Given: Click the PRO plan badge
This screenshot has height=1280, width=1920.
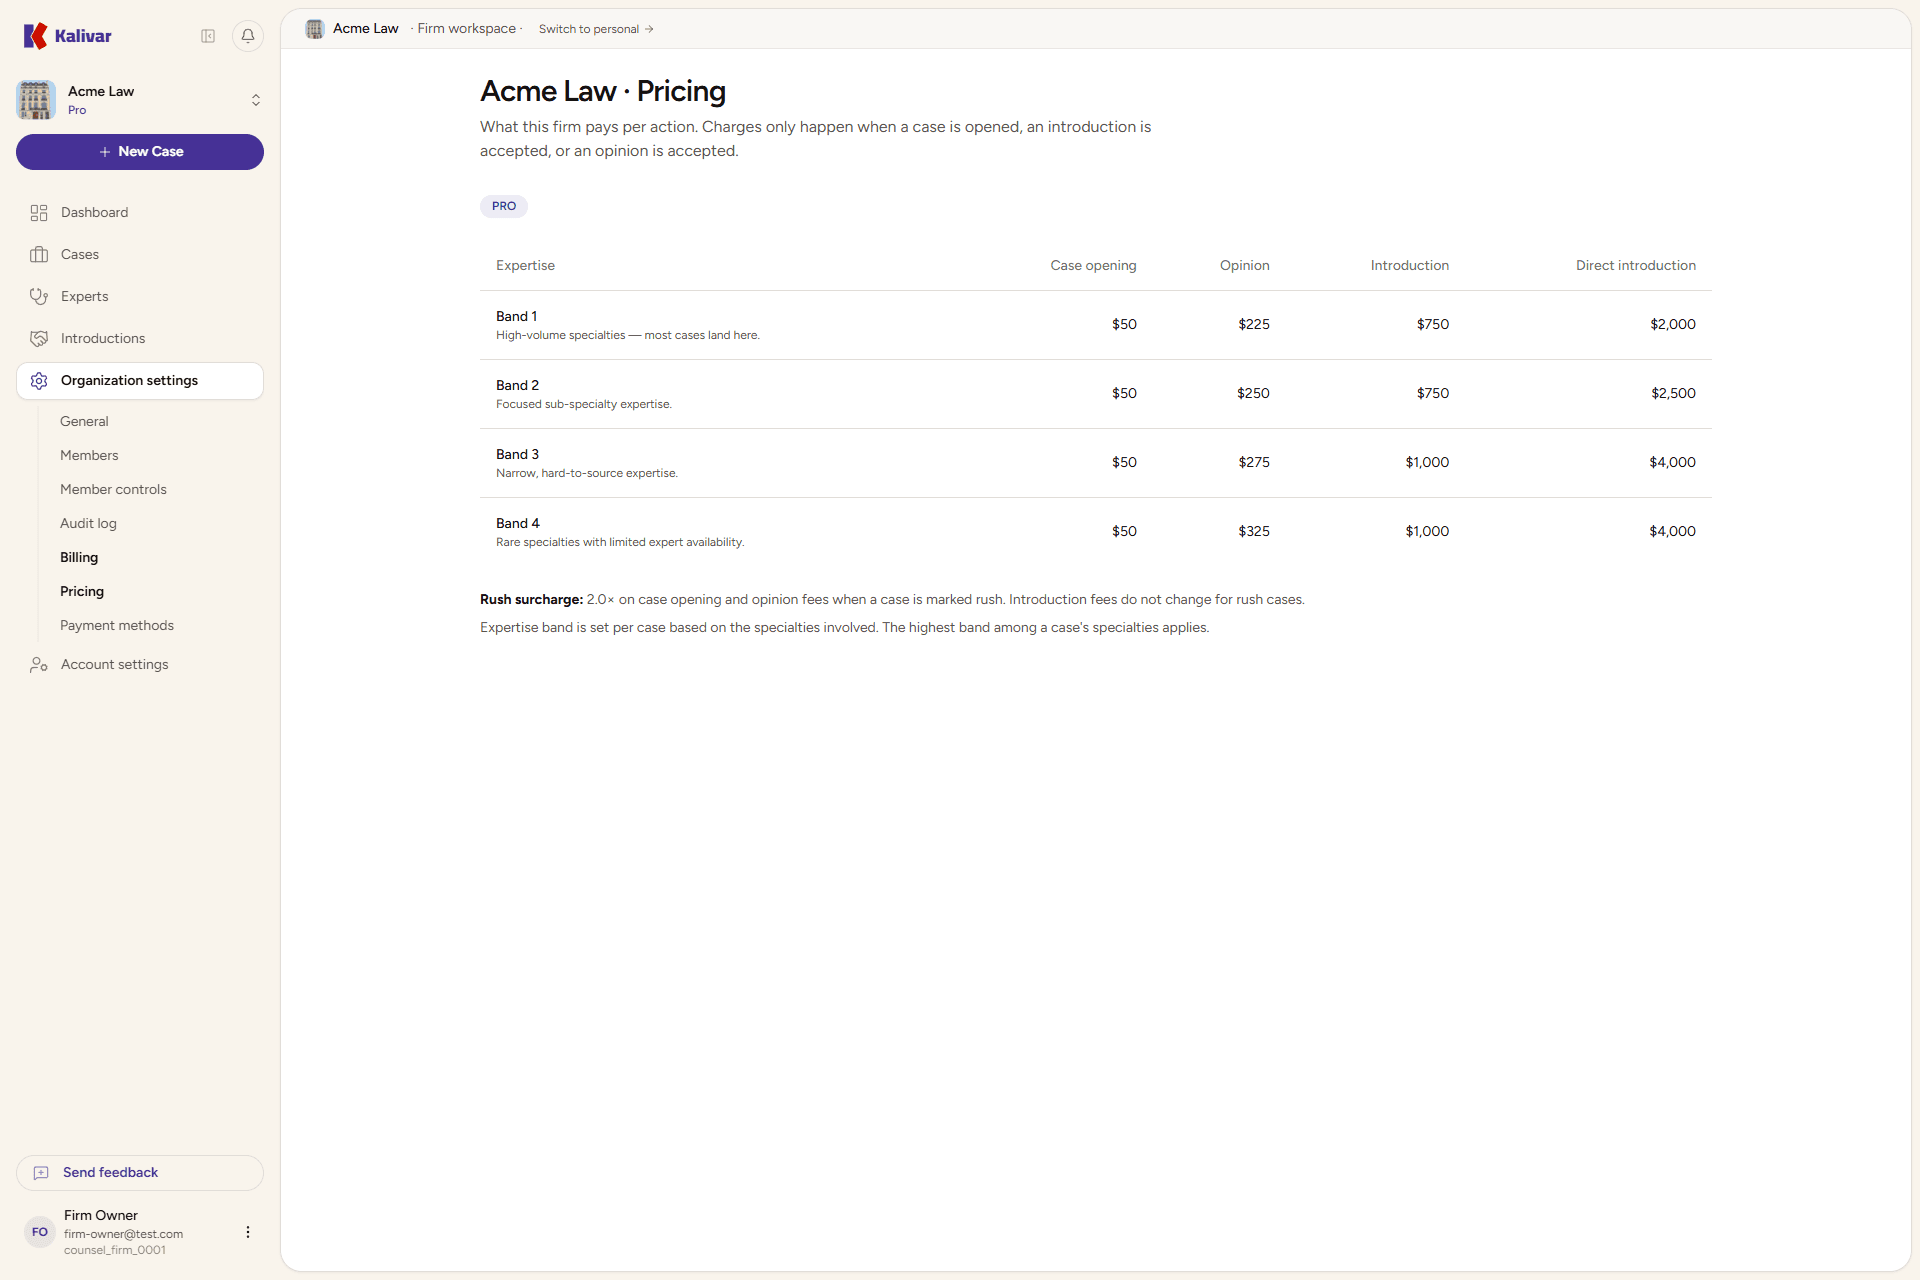Looking at the screenshot, I should click(x=504, y=206).
